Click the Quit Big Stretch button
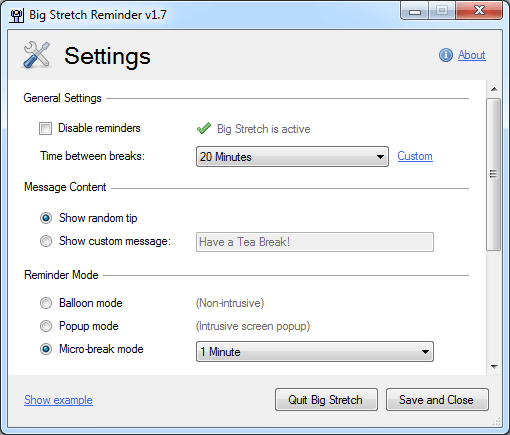 [326, 399]
